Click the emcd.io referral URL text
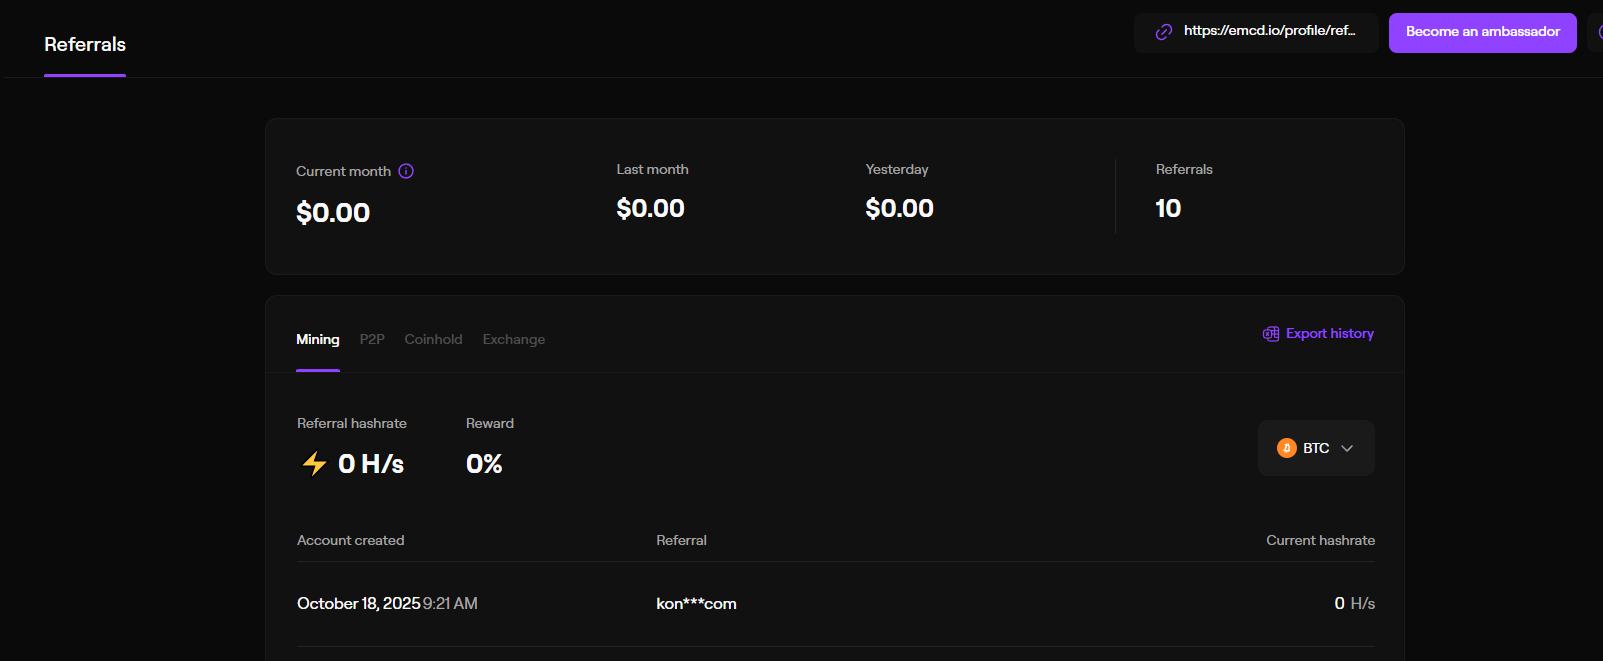 click(x=1269, y=31)
